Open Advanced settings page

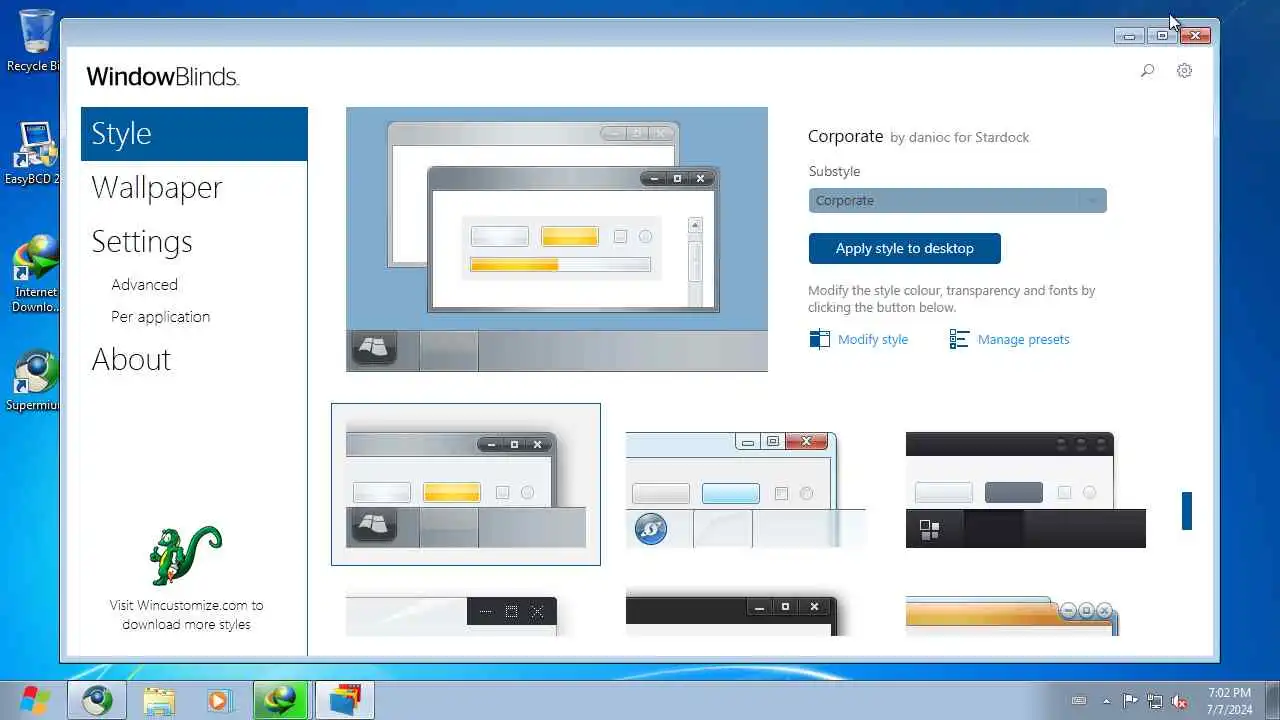(x=144, y=285)
